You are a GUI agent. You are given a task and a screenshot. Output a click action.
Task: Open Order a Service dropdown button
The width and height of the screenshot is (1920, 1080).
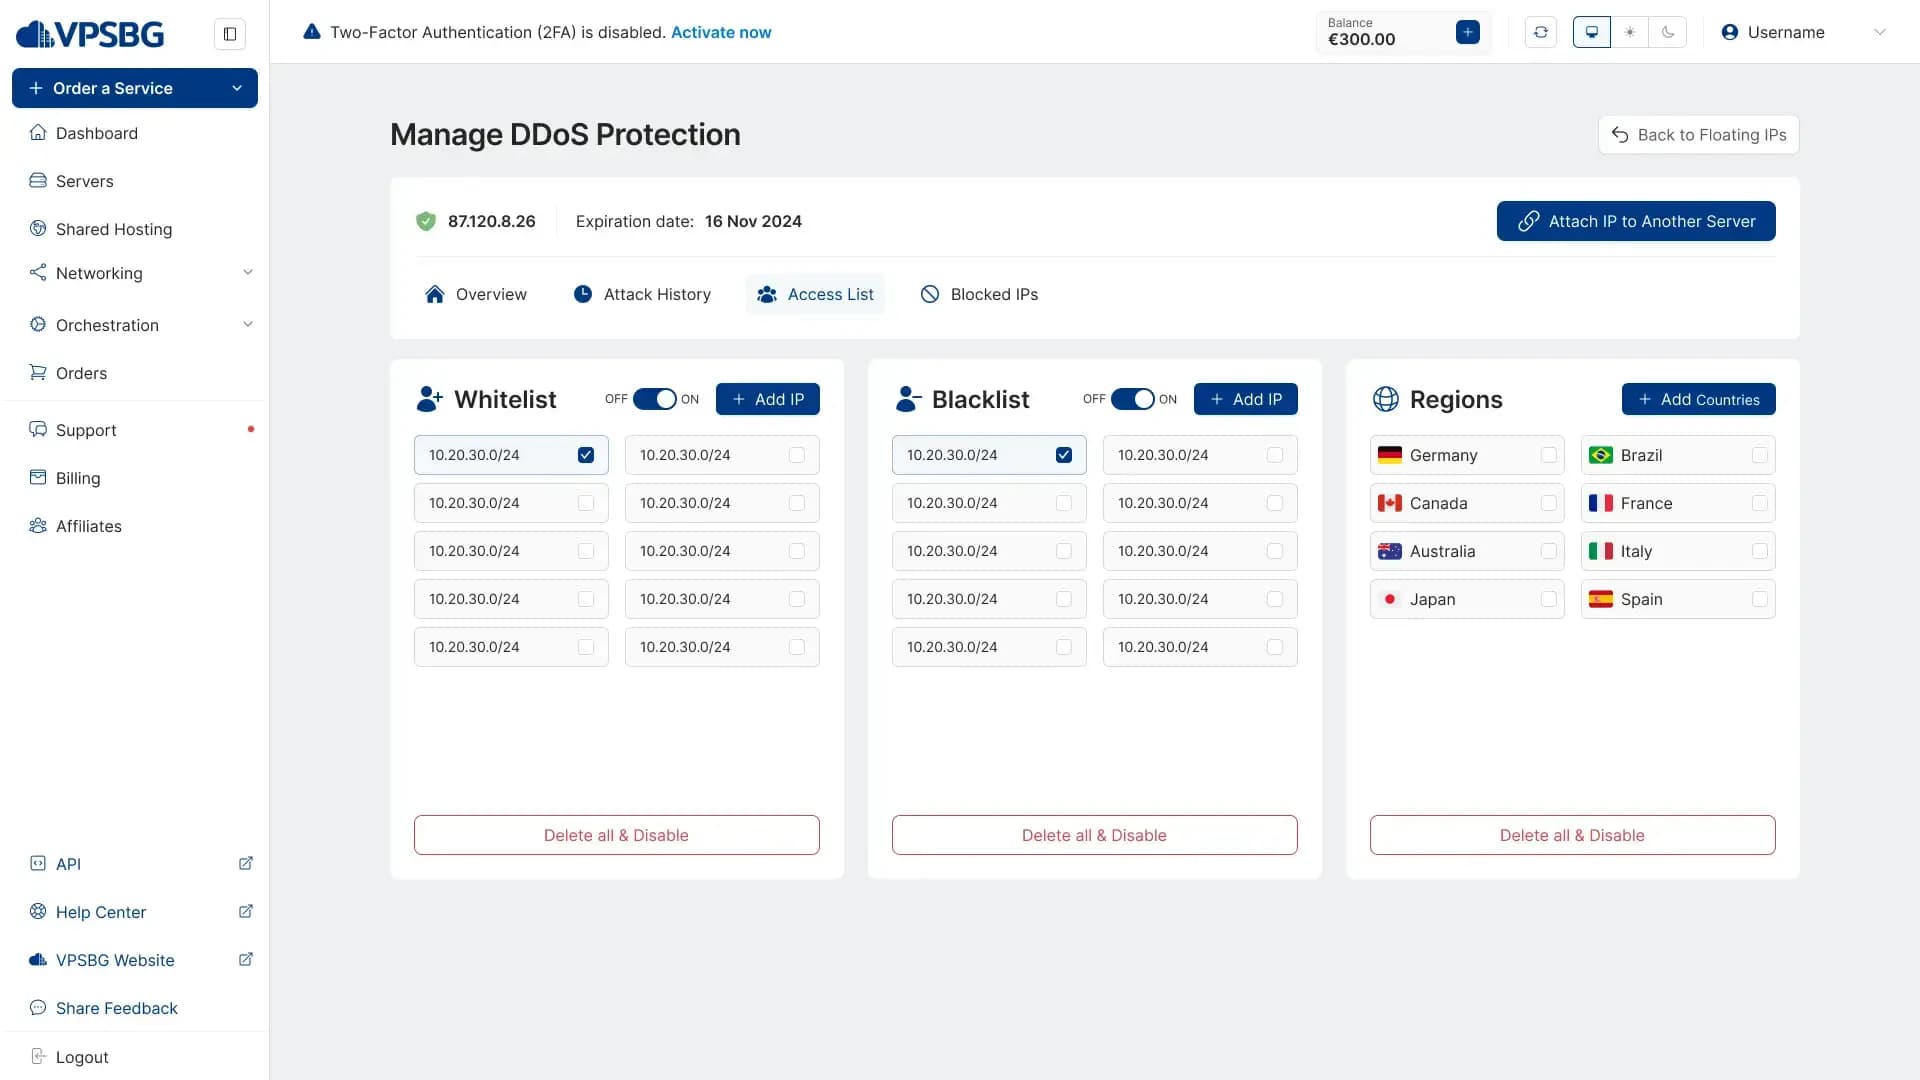135,88
